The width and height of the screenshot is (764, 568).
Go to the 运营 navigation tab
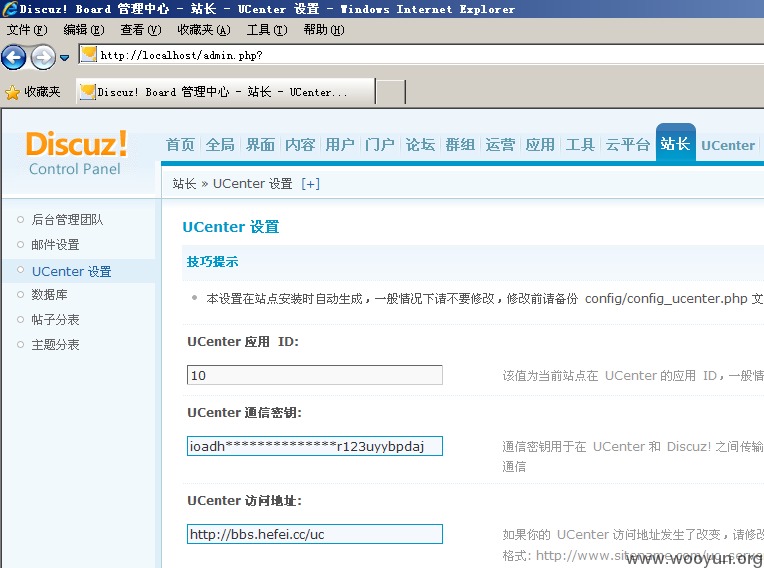(500, 145)
